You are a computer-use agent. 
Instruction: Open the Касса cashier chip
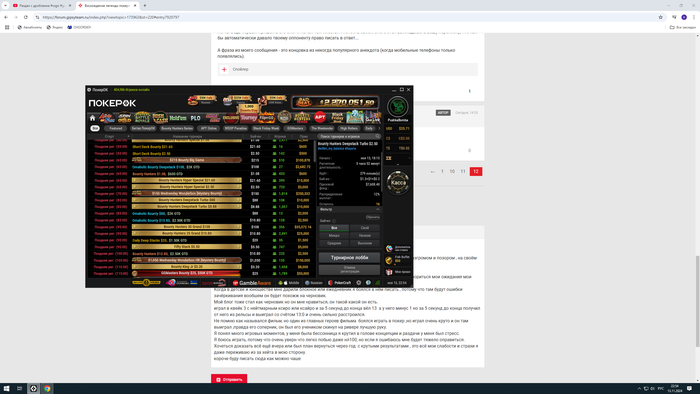pyautogui.click(x=398, y=182)
